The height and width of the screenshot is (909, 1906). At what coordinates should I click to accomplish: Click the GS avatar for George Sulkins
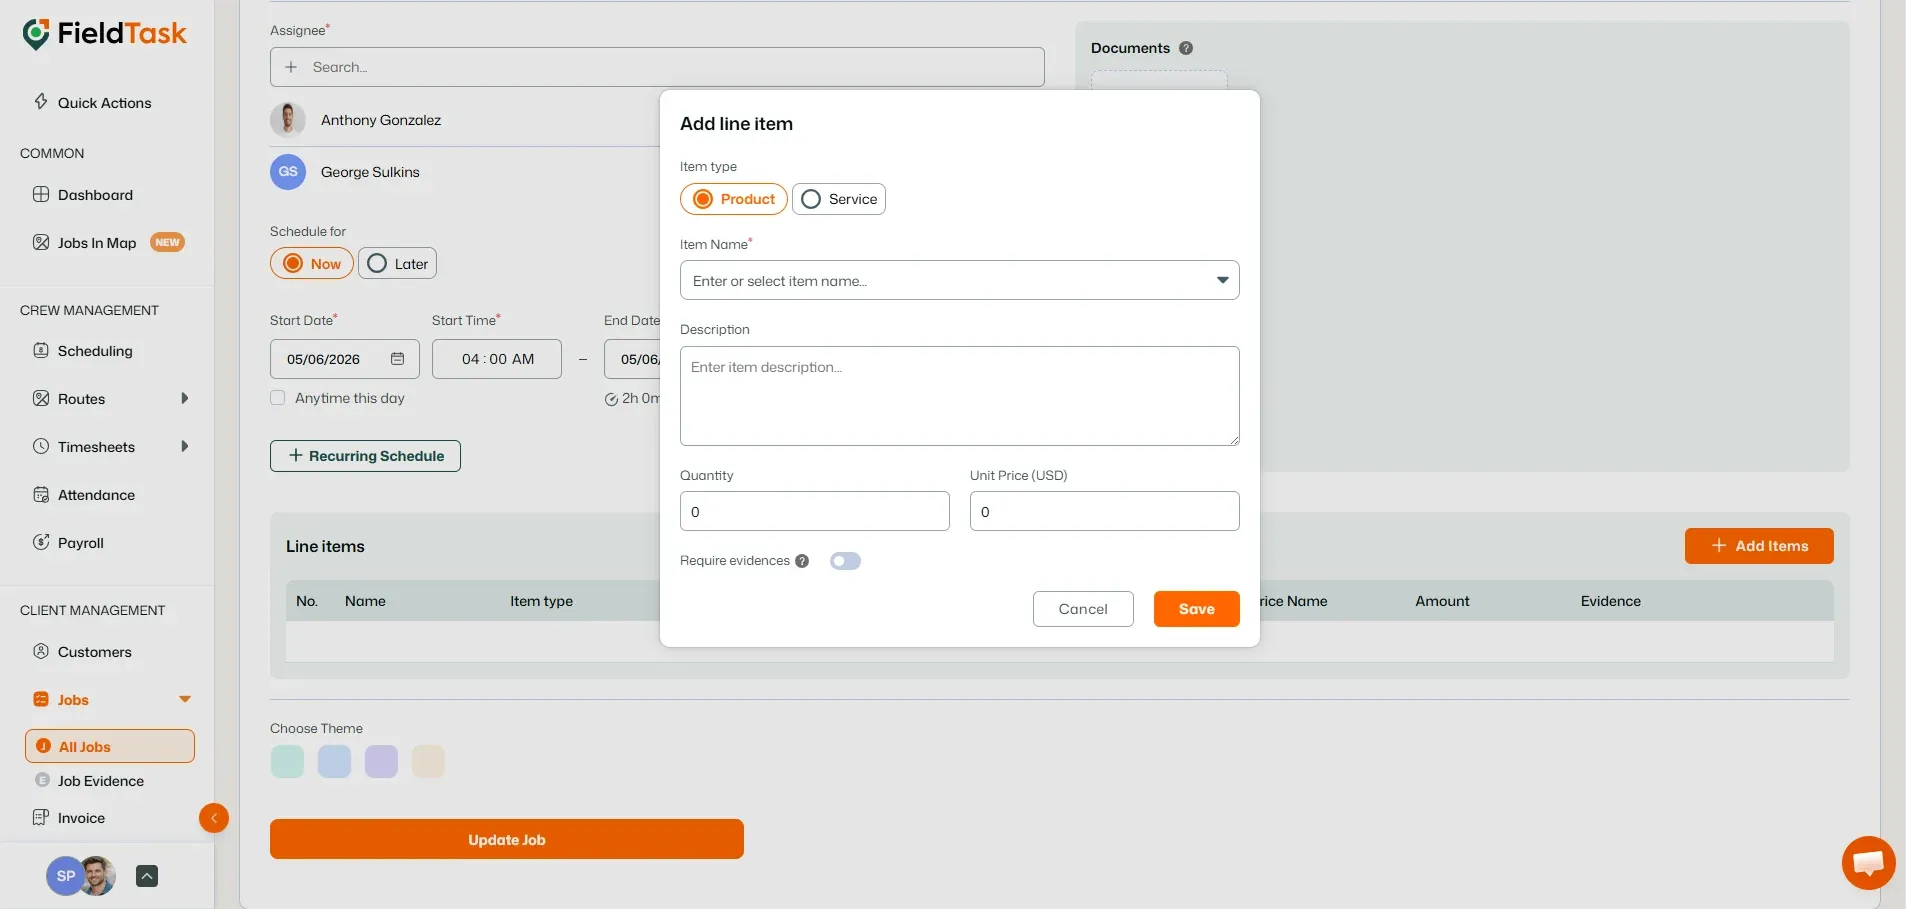tap(288, 172)
